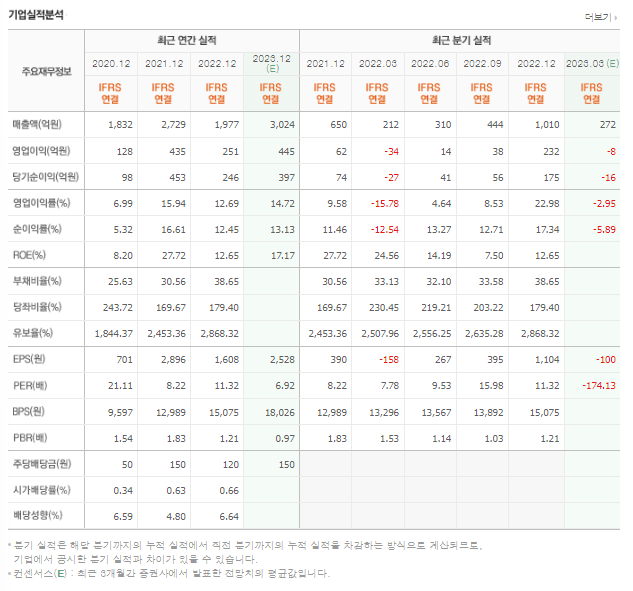Click the 2022.03 quarterly column header
Screen dimensions: 633x591
point(378,64)
